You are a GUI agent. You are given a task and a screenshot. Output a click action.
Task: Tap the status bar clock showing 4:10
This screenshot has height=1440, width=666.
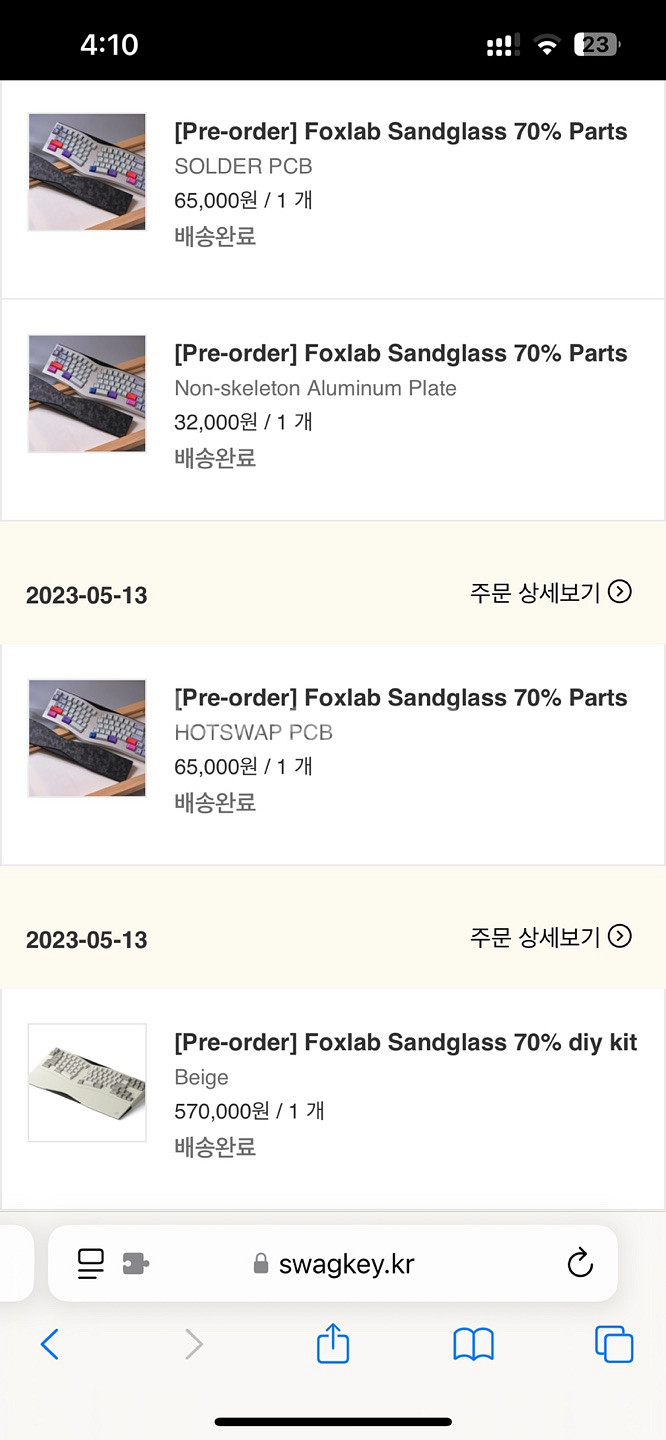coord(109,45)
